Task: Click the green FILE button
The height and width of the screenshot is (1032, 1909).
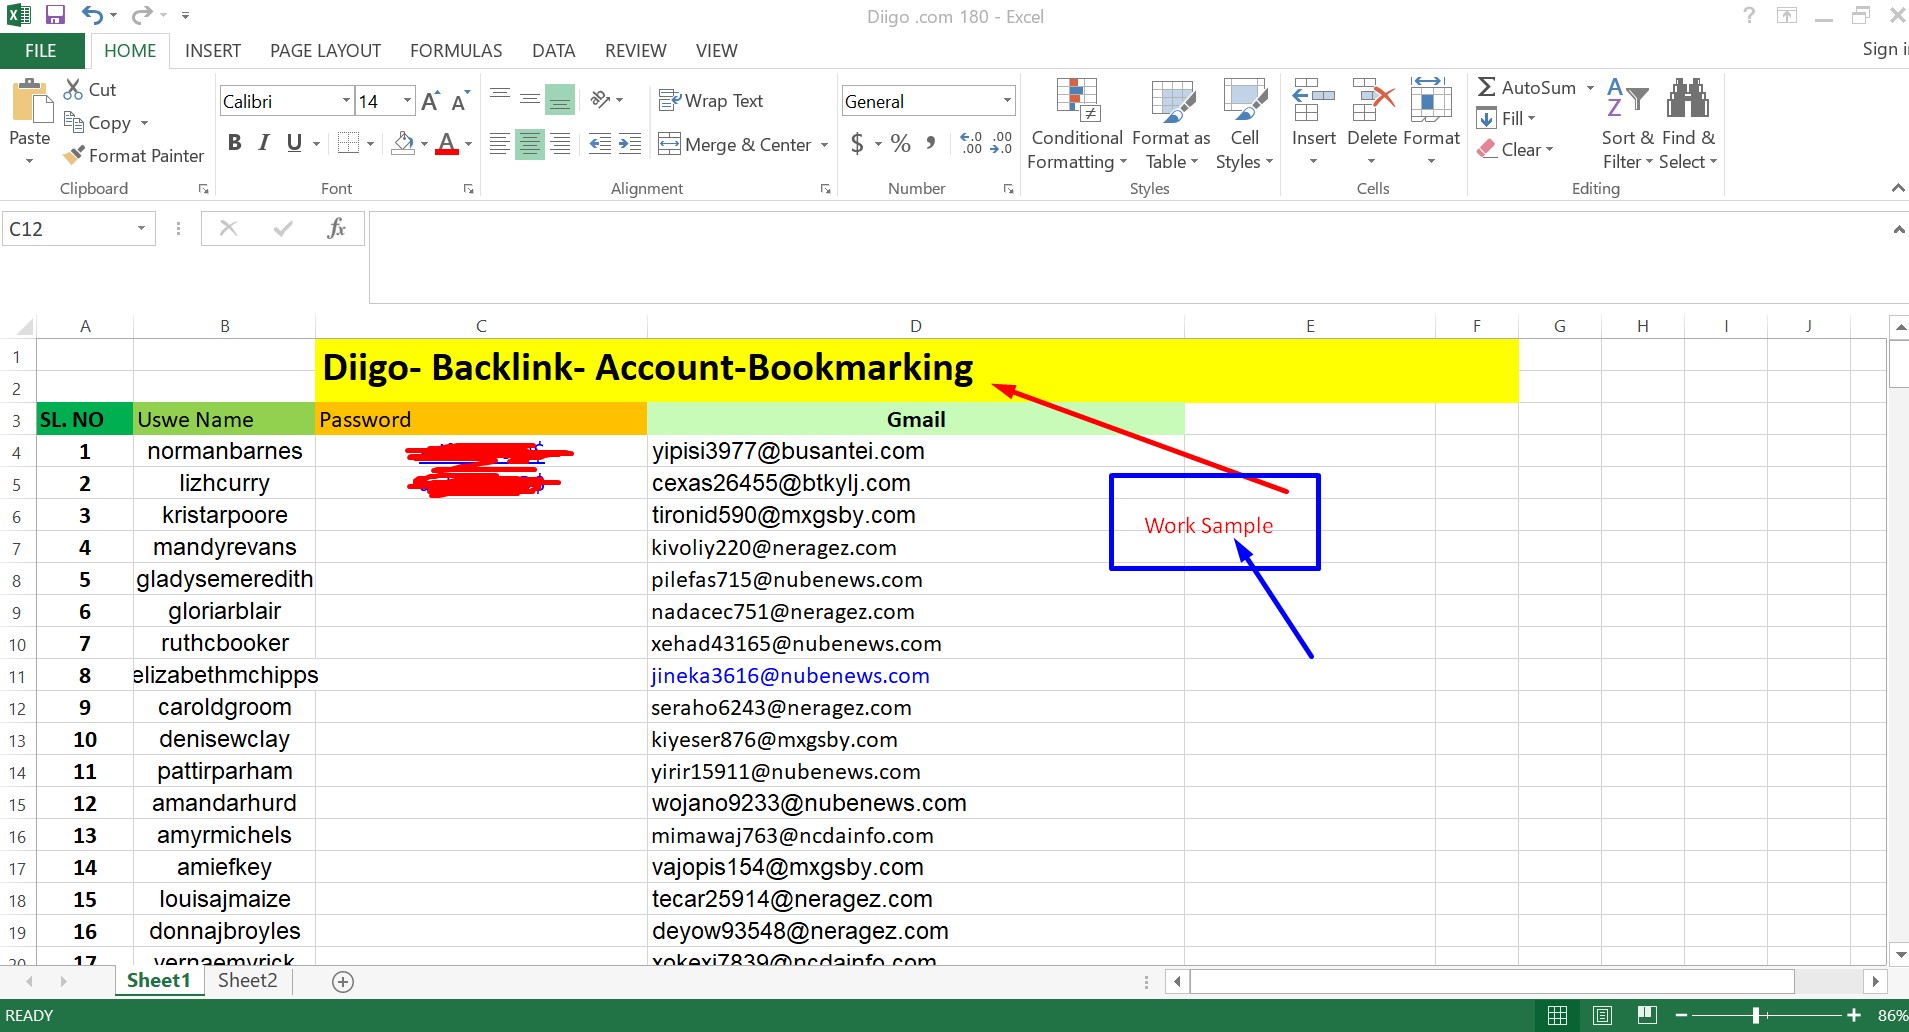Action: click(x=41, y=51)
